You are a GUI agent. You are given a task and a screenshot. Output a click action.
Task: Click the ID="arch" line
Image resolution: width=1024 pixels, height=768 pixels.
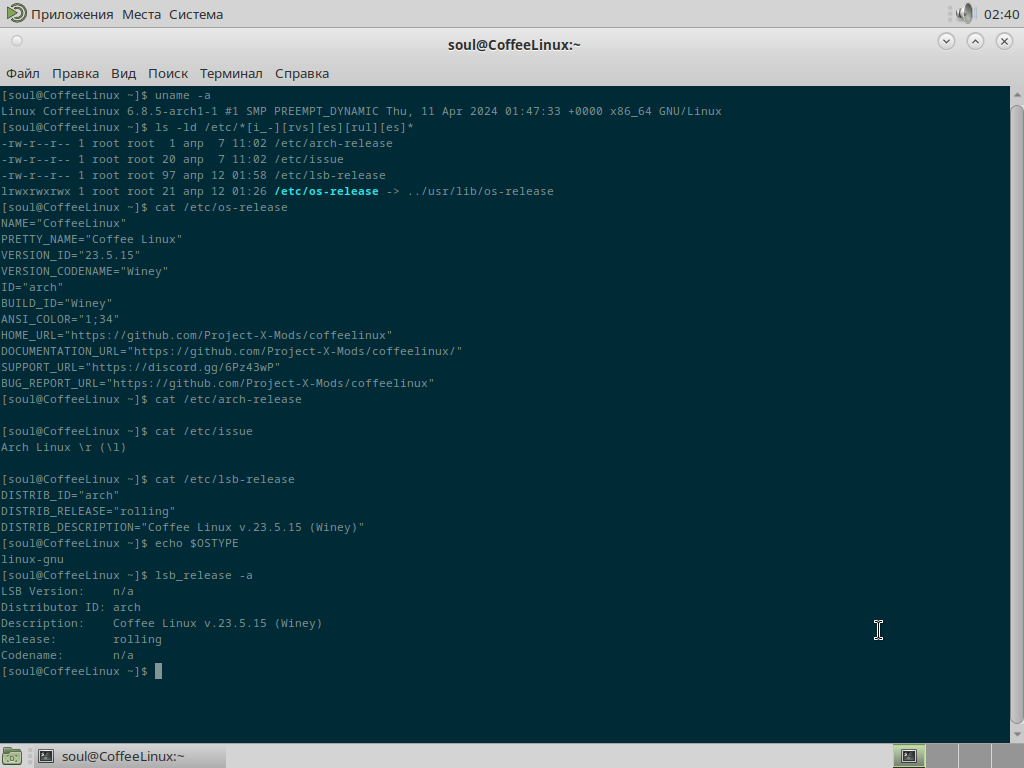(33, 287)
